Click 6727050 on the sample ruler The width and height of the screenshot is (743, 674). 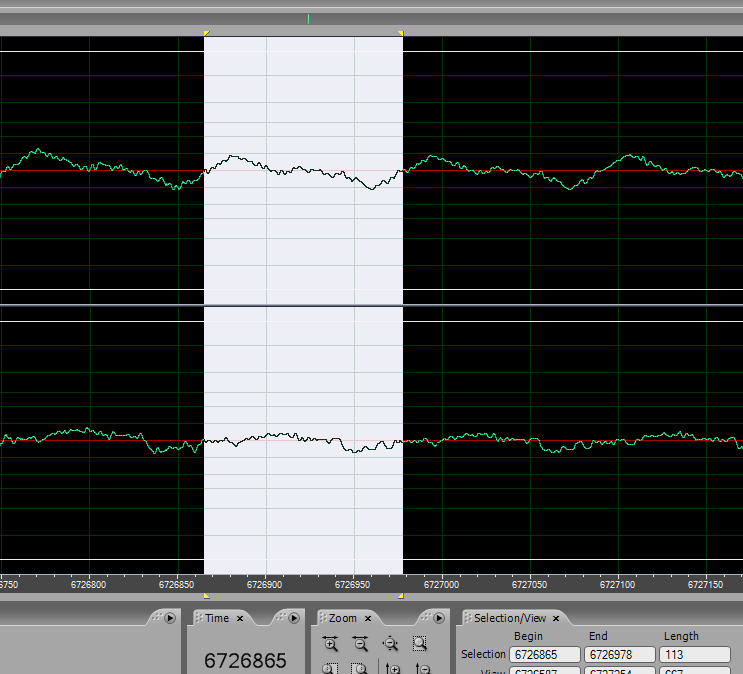(530, 583)
